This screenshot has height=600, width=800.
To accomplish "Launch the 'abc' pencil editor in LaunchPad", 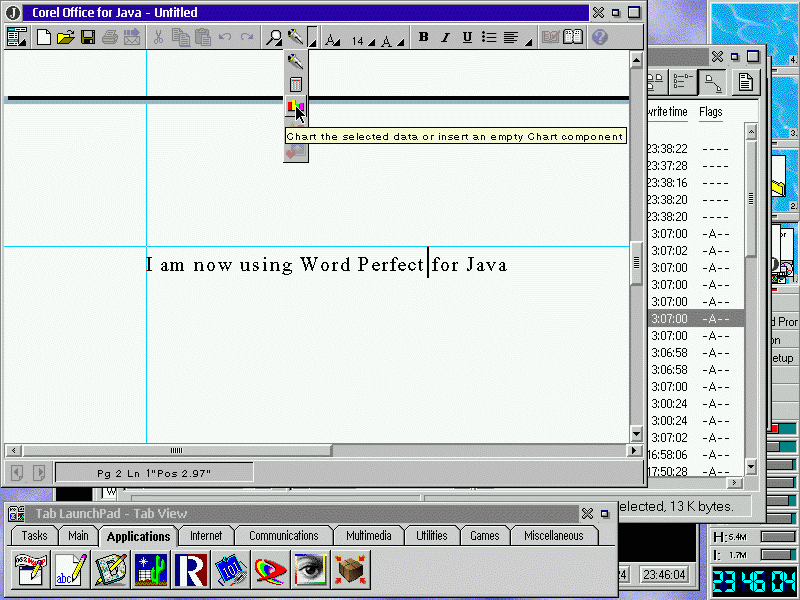I will pyautogui.click(x=71, y=569).
